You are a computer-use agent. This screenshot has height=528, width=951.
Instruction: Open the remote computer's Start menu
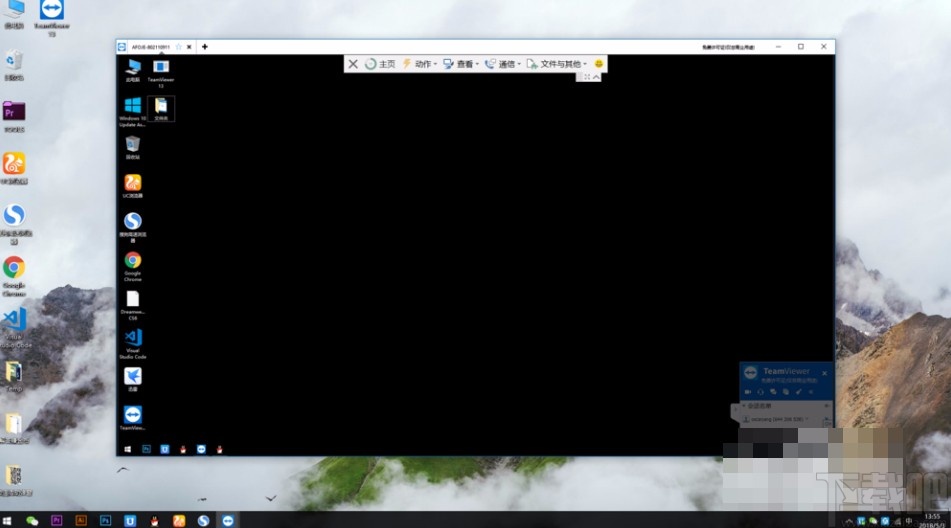pyautogui.click(x=128, y=449)
